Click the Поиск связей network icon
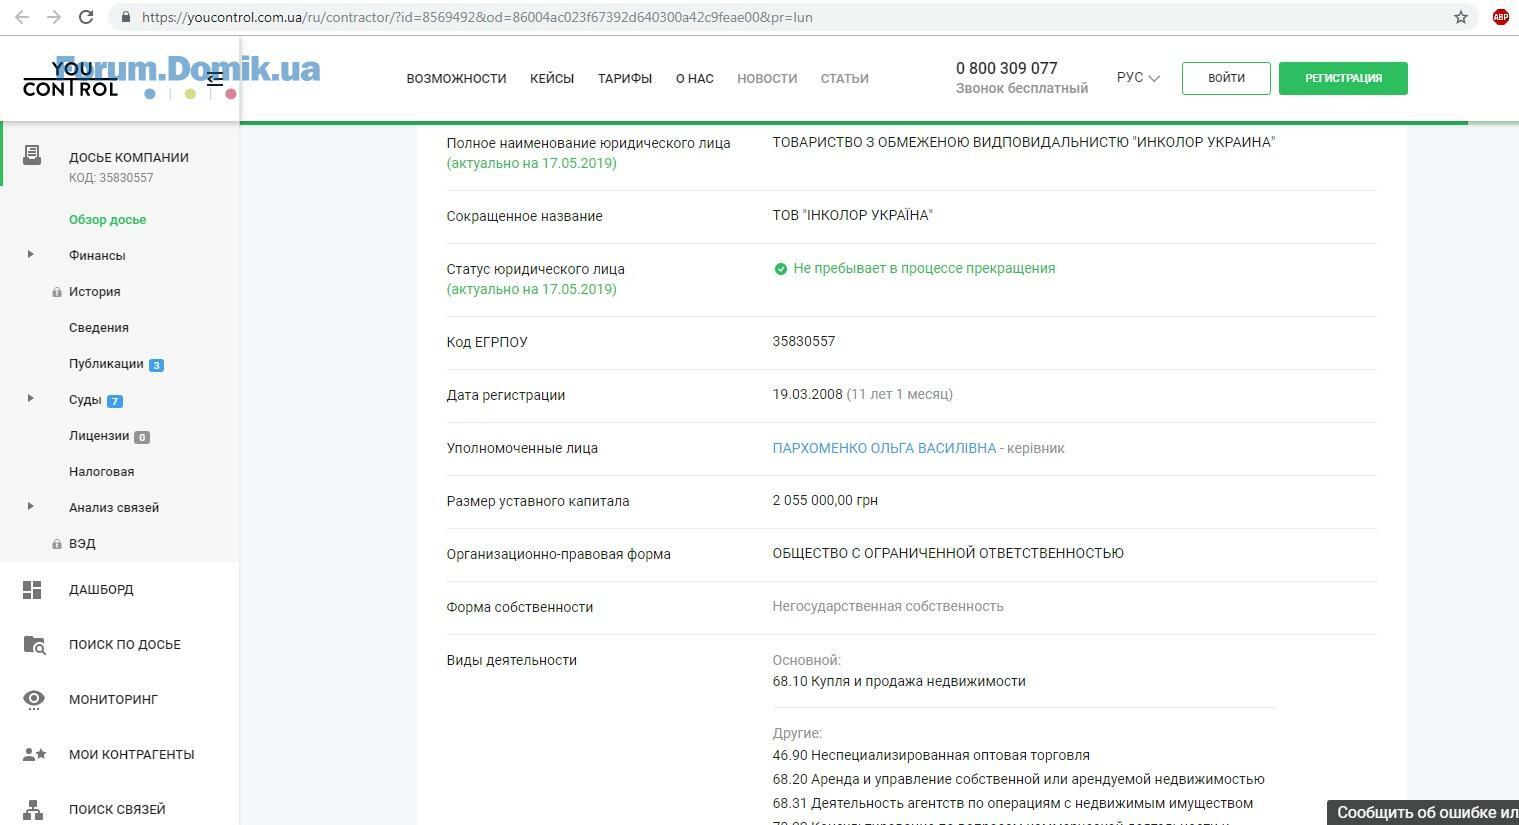Screen dimensions: 1519x825 click(33, 810)
